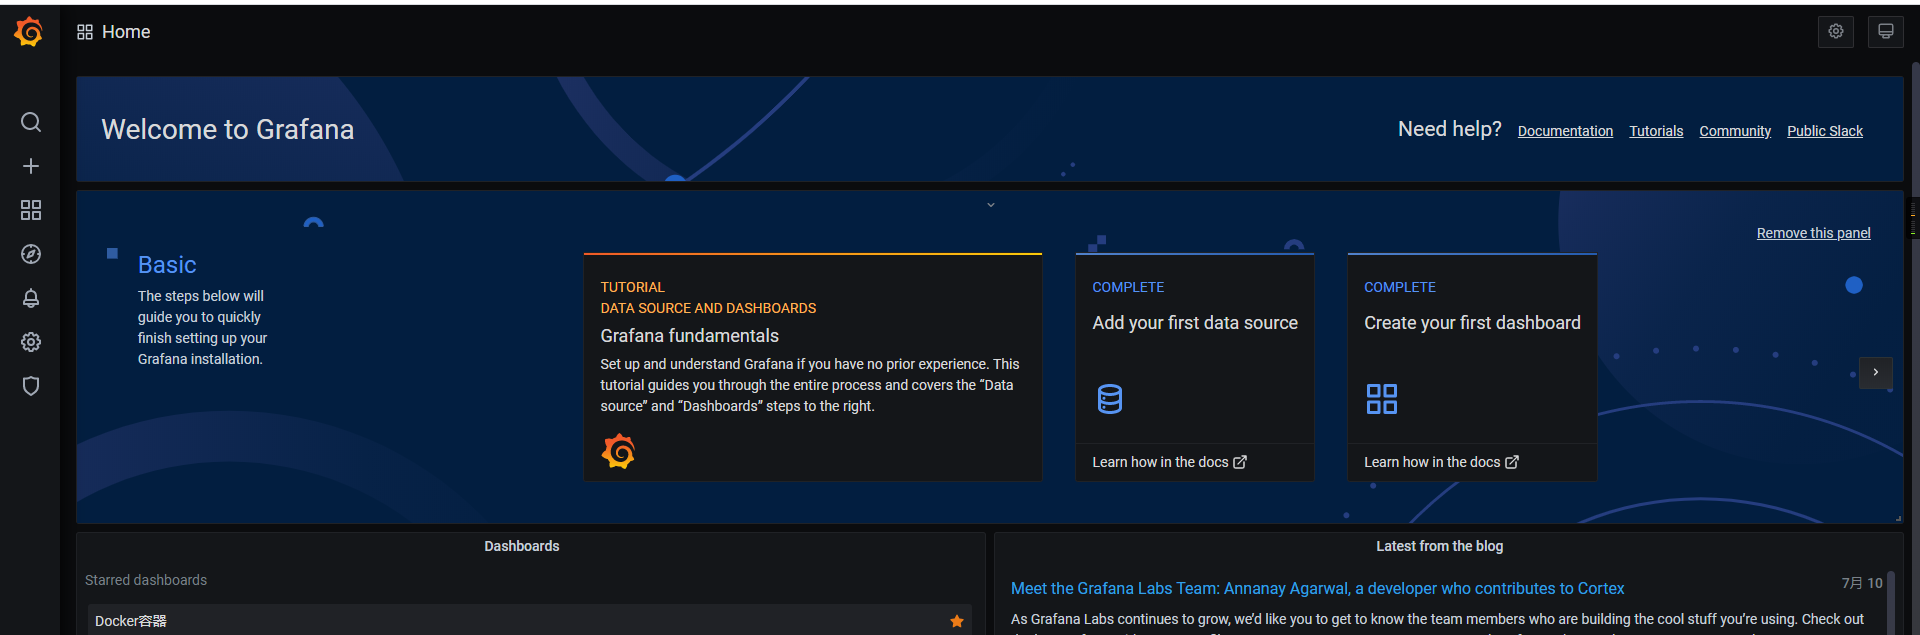Open the Configuration gear in the sidebar
The width and height of the screenshot is (1920, 635).
coord(31,342)
